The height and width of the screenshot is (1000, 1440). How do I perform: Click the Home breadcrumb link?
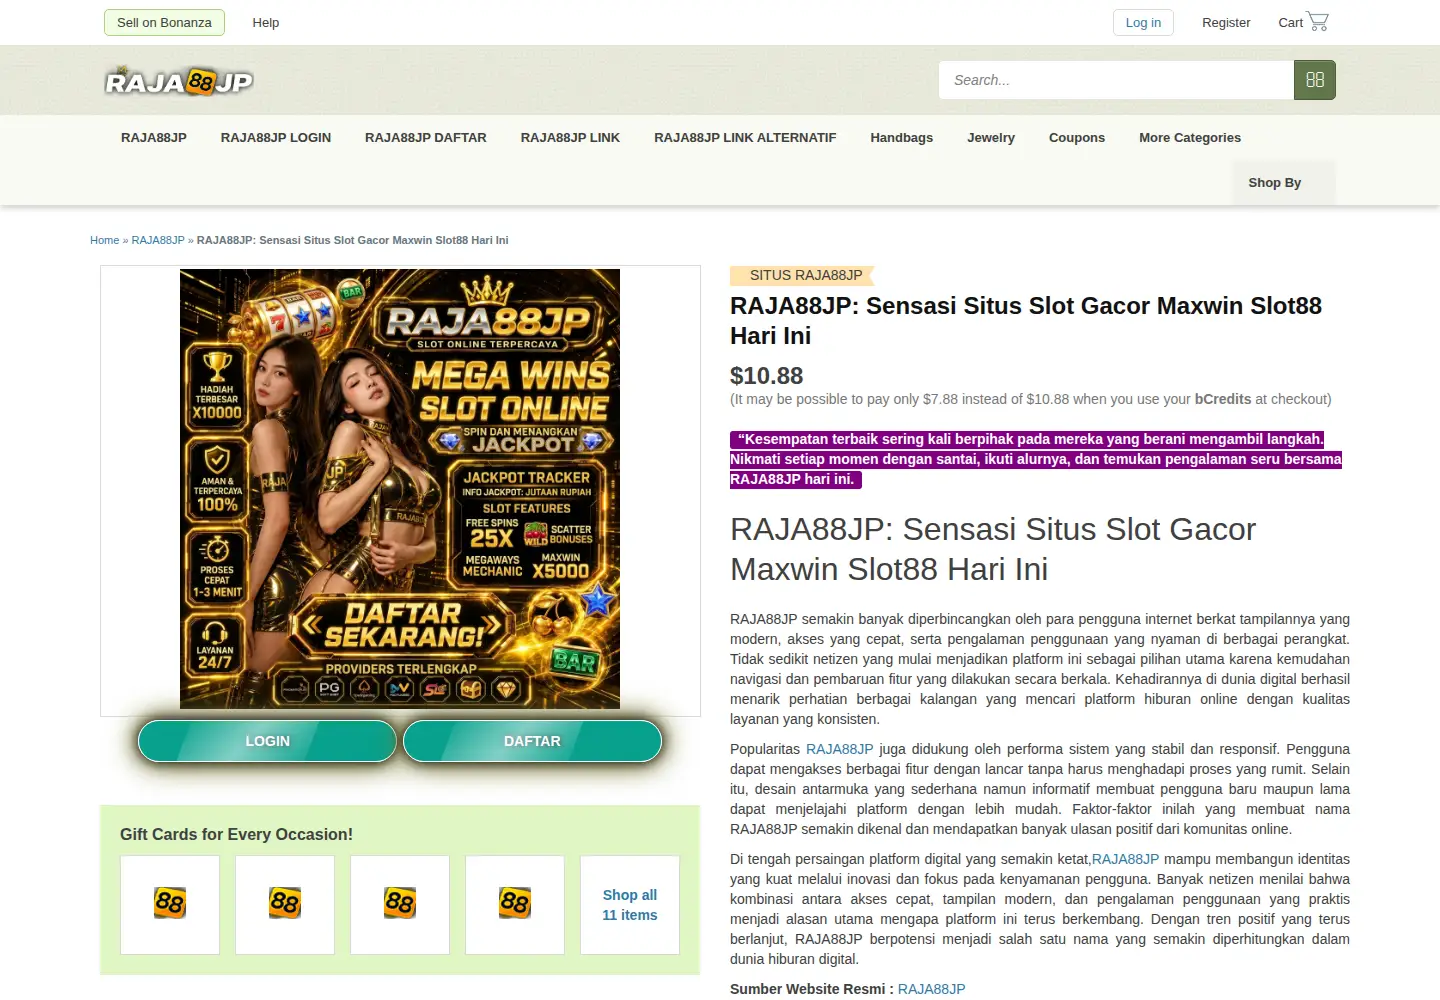(104, 240)
